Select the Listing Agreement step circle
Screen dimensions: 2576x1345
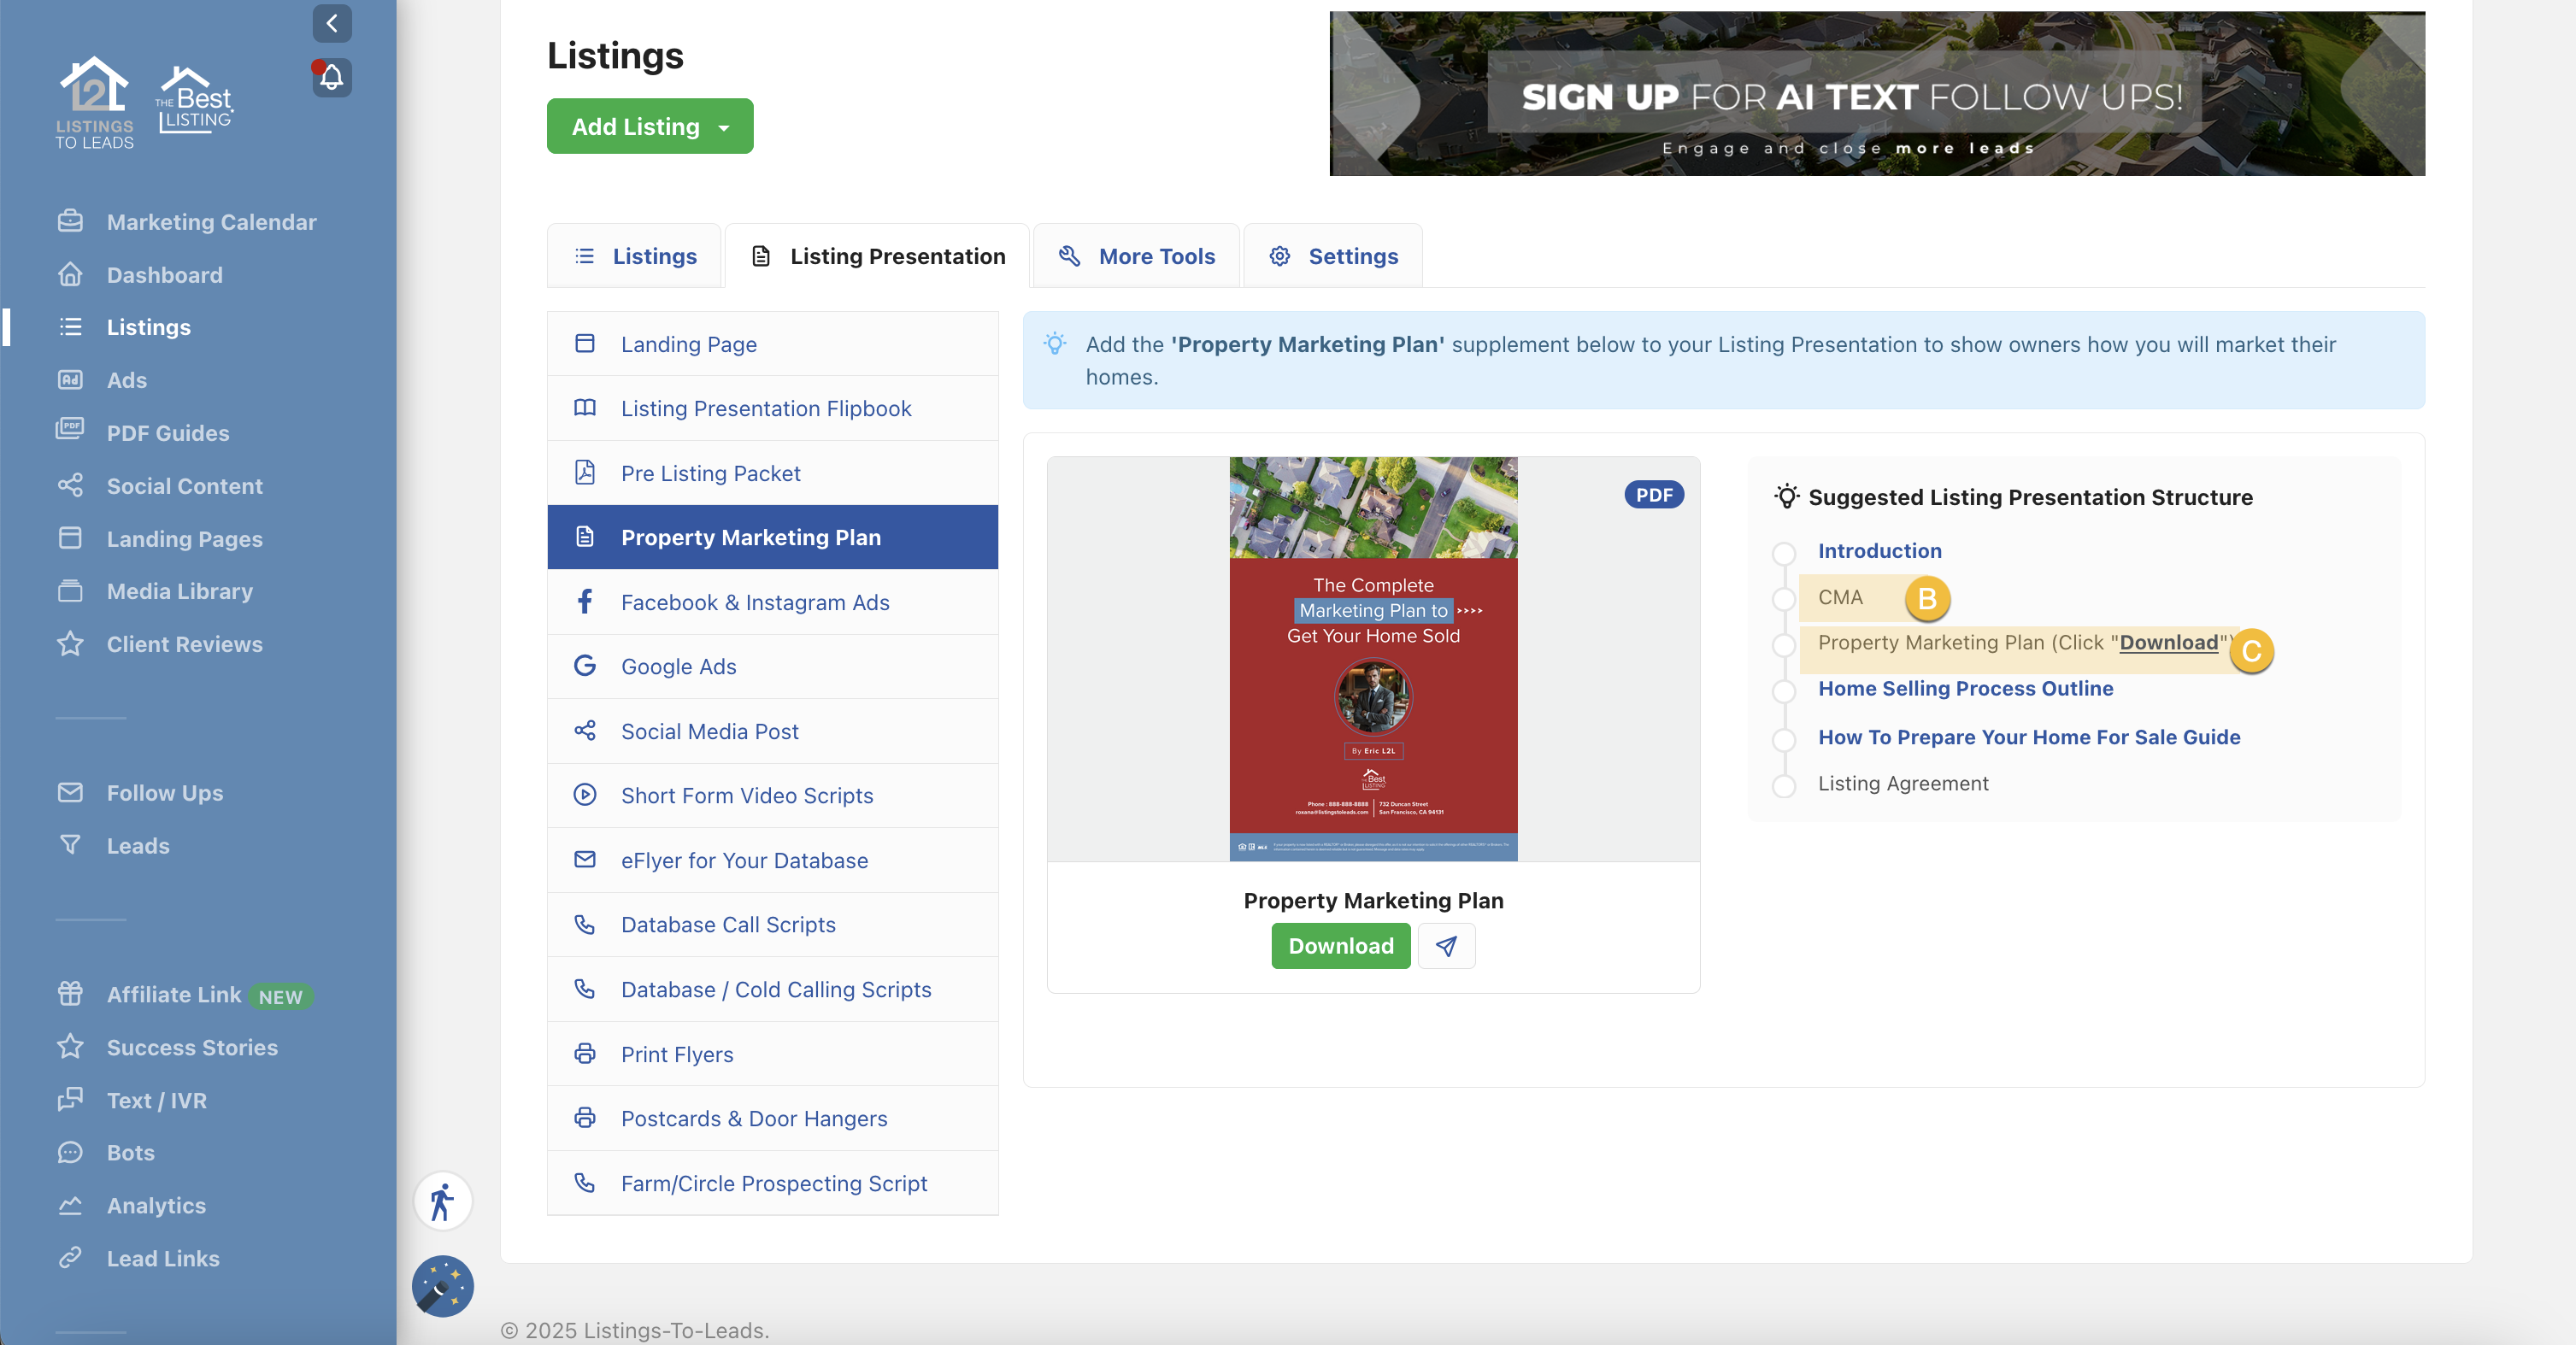pyautogui.click(x=1783, y=785)
